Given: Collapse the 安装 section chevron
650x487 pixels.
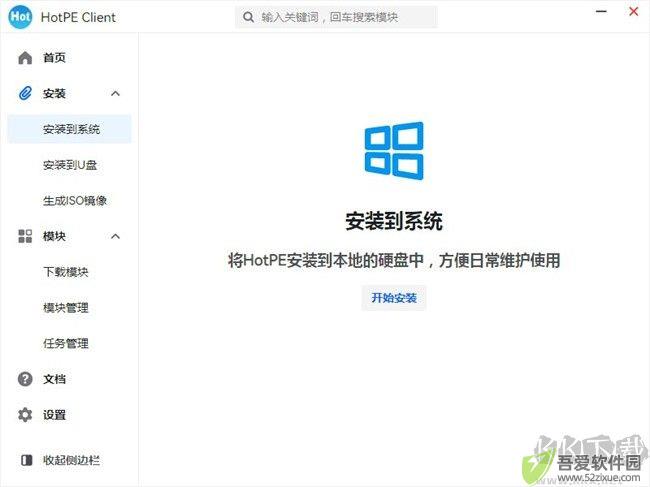Looking at the screenshot, I should click(116, 93).
